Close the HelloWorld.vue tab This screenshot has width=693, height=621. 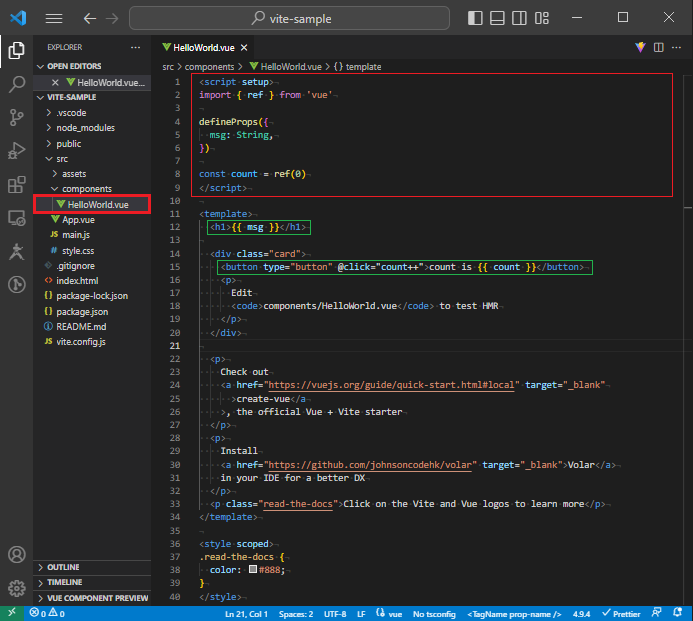[244, 47]
